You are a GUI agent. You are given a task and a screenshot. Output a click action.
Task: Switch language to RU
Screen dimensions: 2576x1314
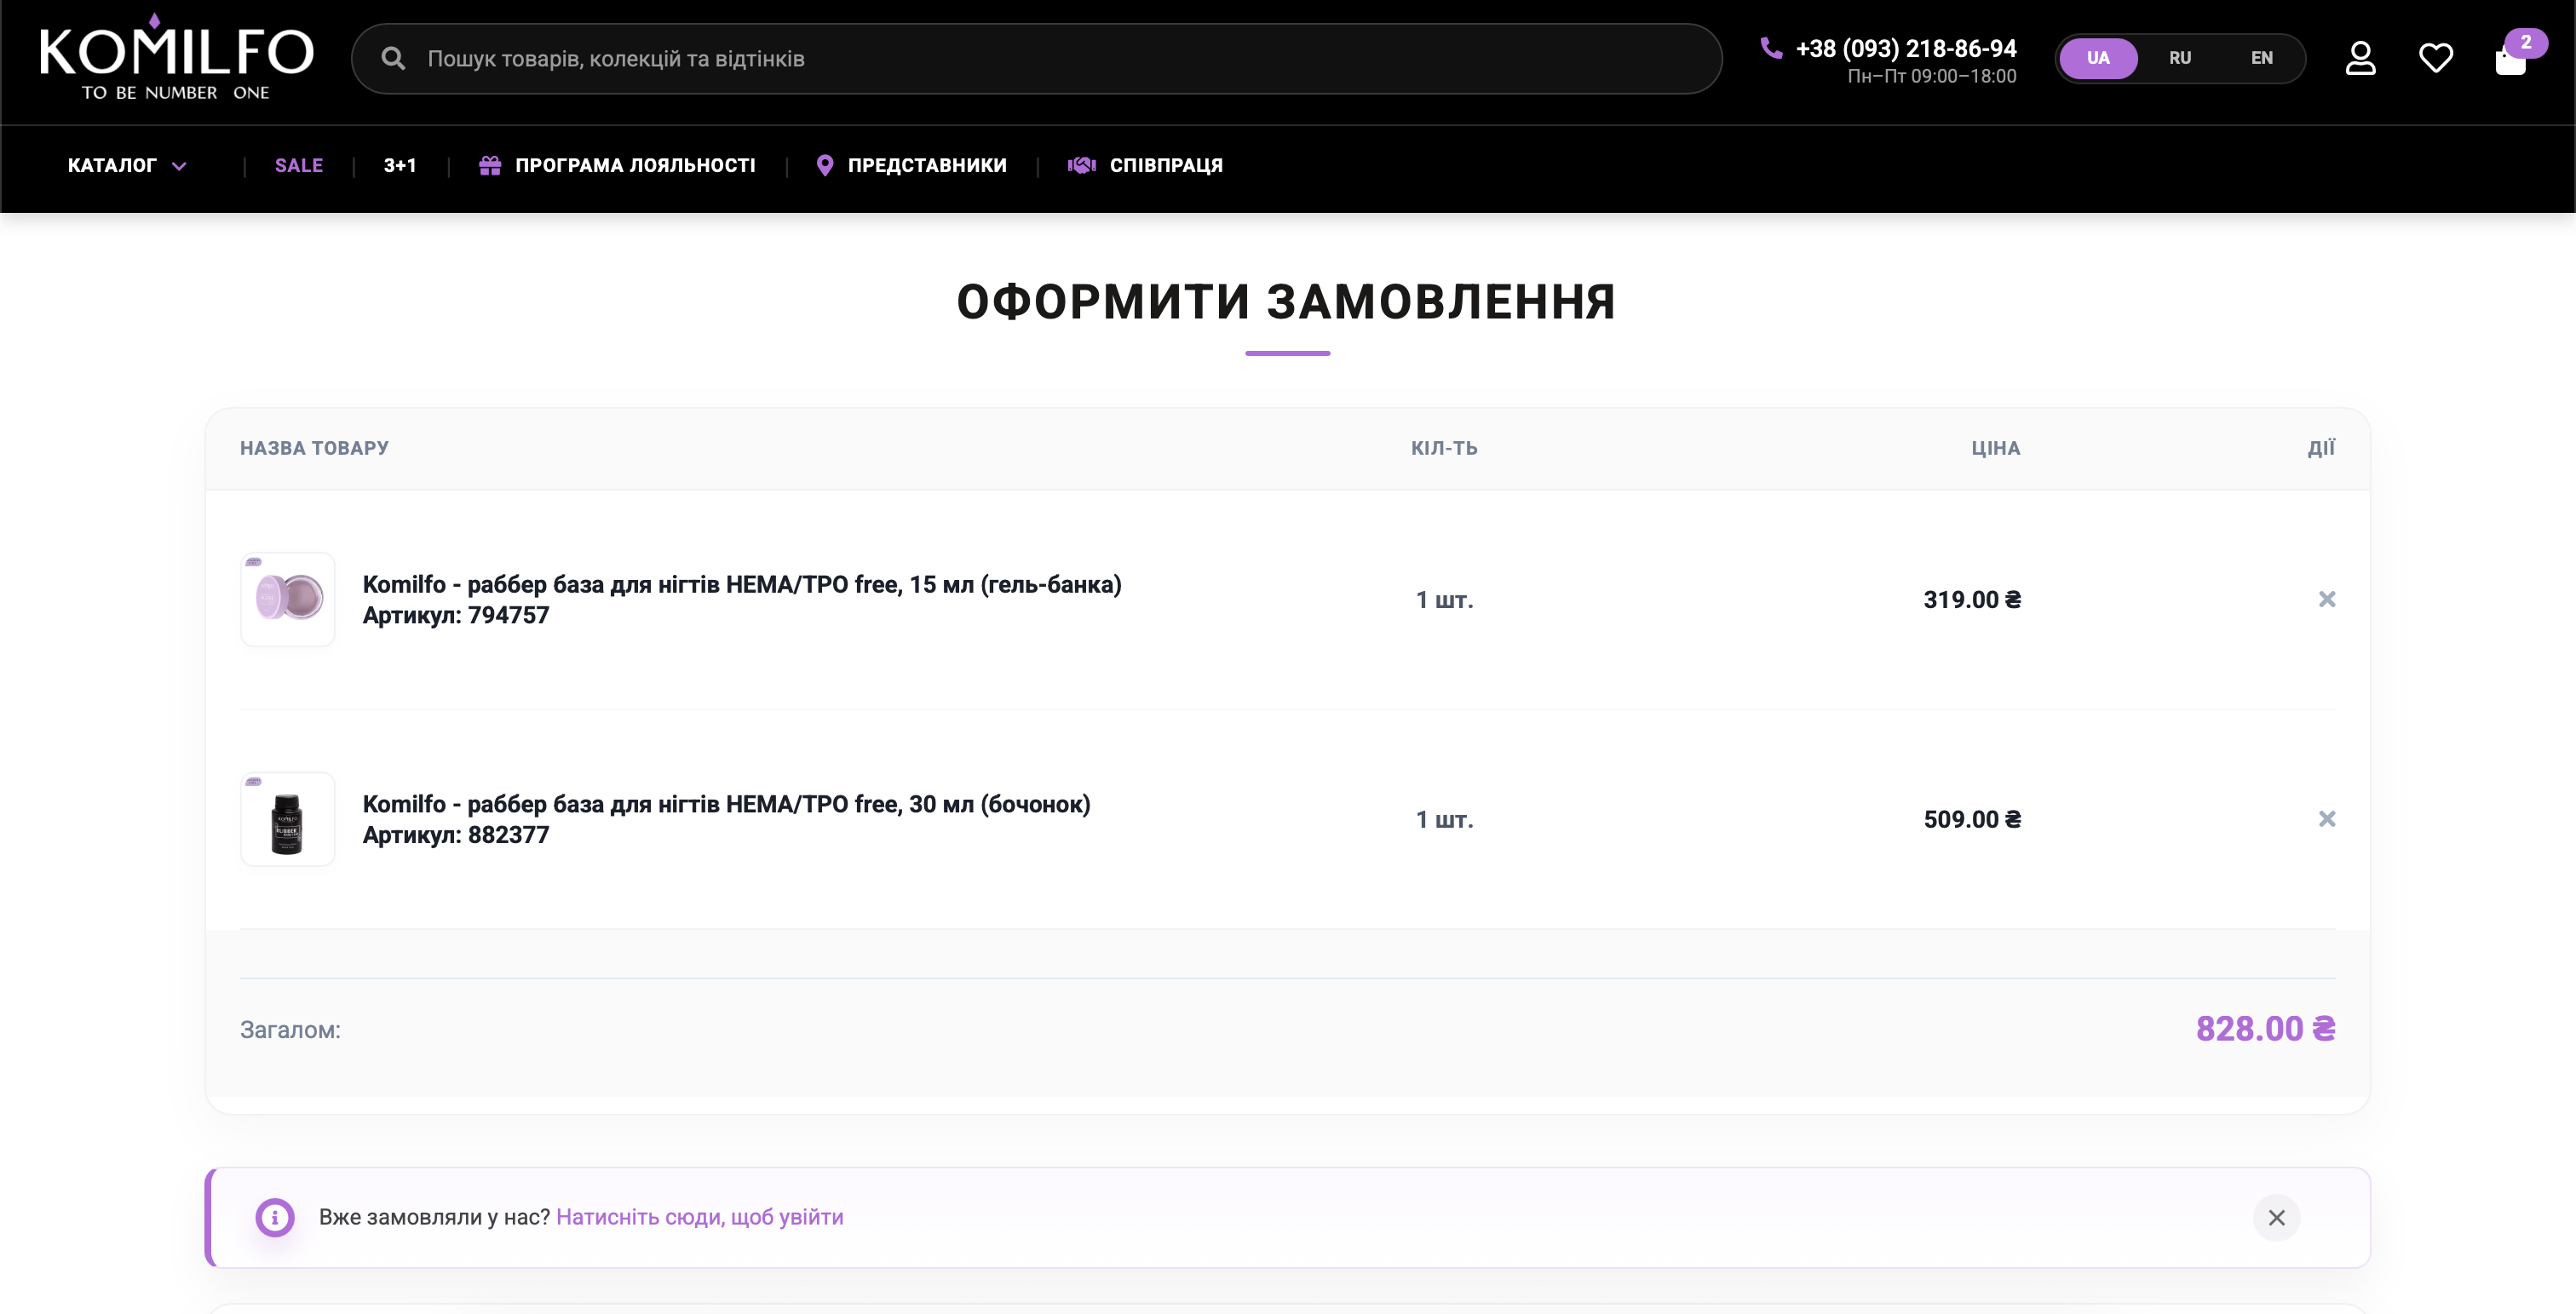[2180, 58]
